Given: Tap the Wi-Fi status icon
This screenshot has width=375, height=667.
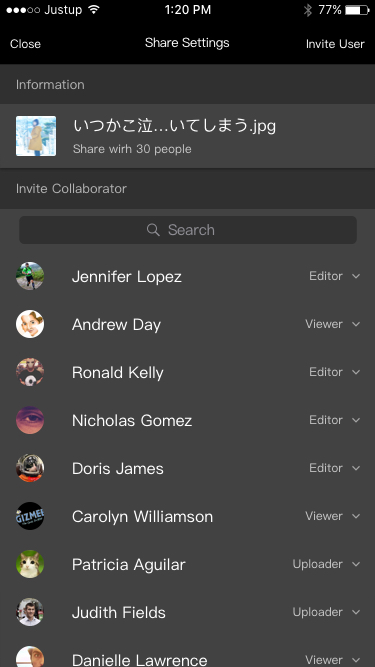Looking at the screenshot, I should pos(94,9).
